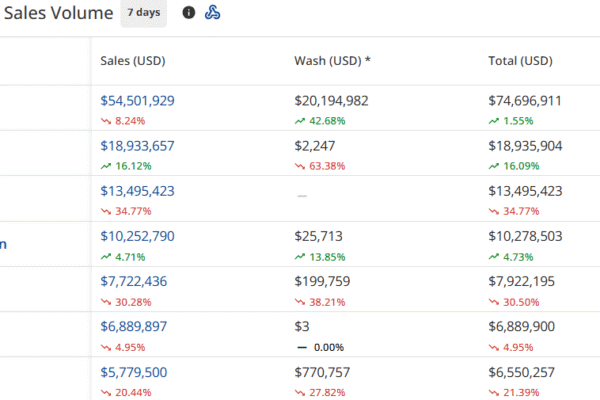Open the $7,722,436 sales link

[x=134, y=282]
